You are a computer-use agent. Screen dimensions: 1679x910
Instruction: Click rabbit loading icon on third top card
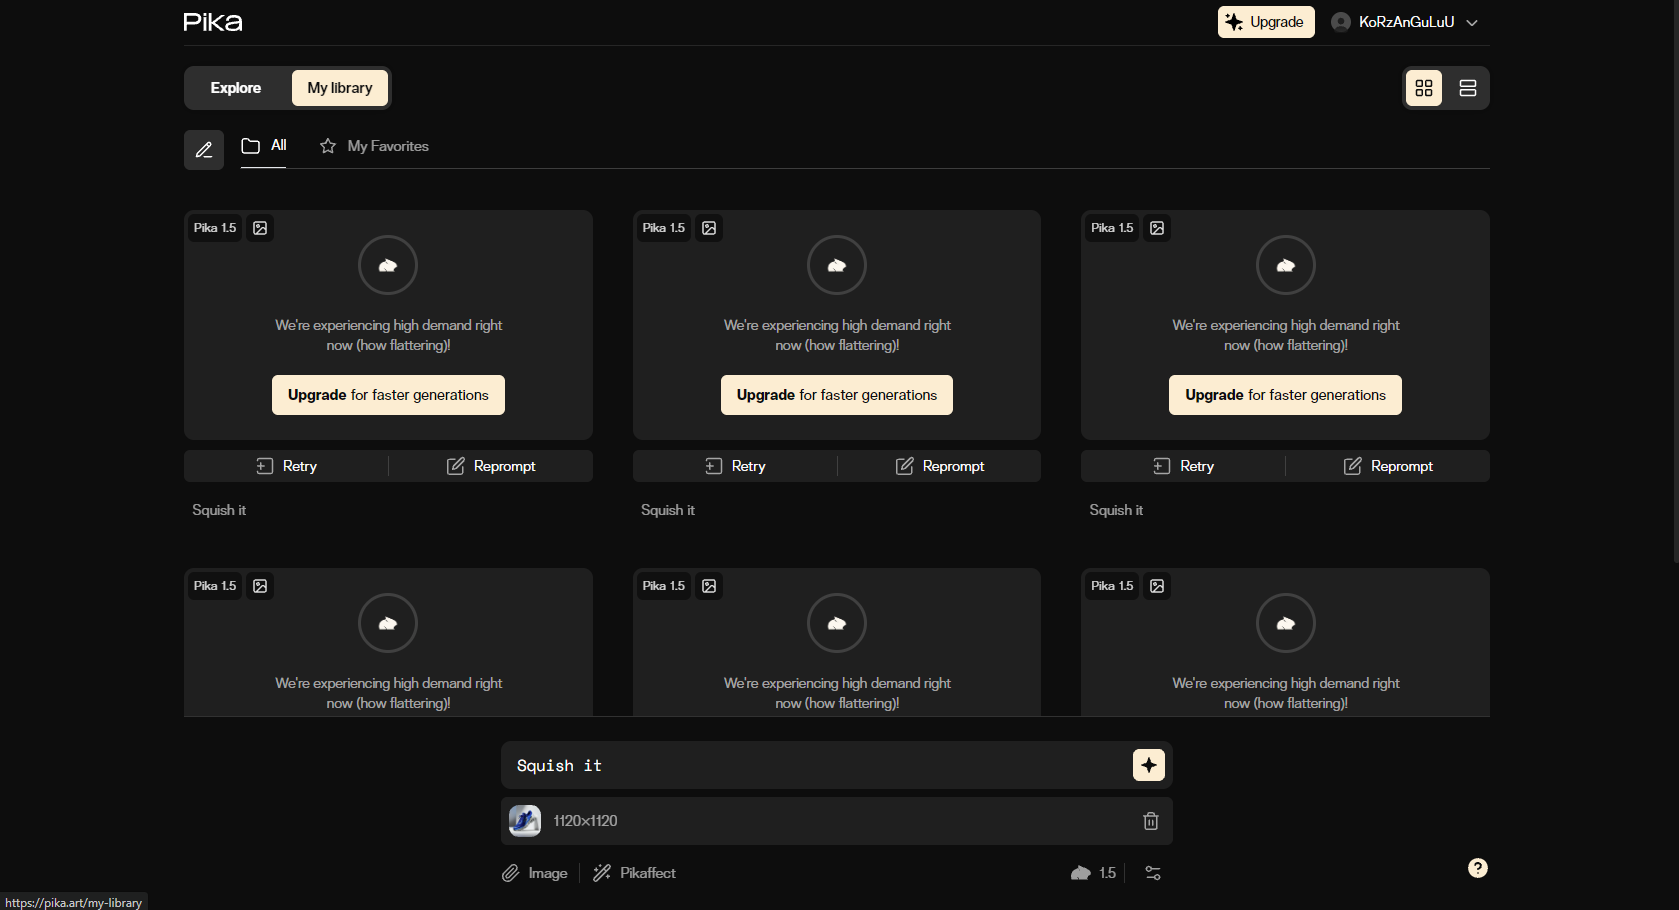coord(1286,265)
